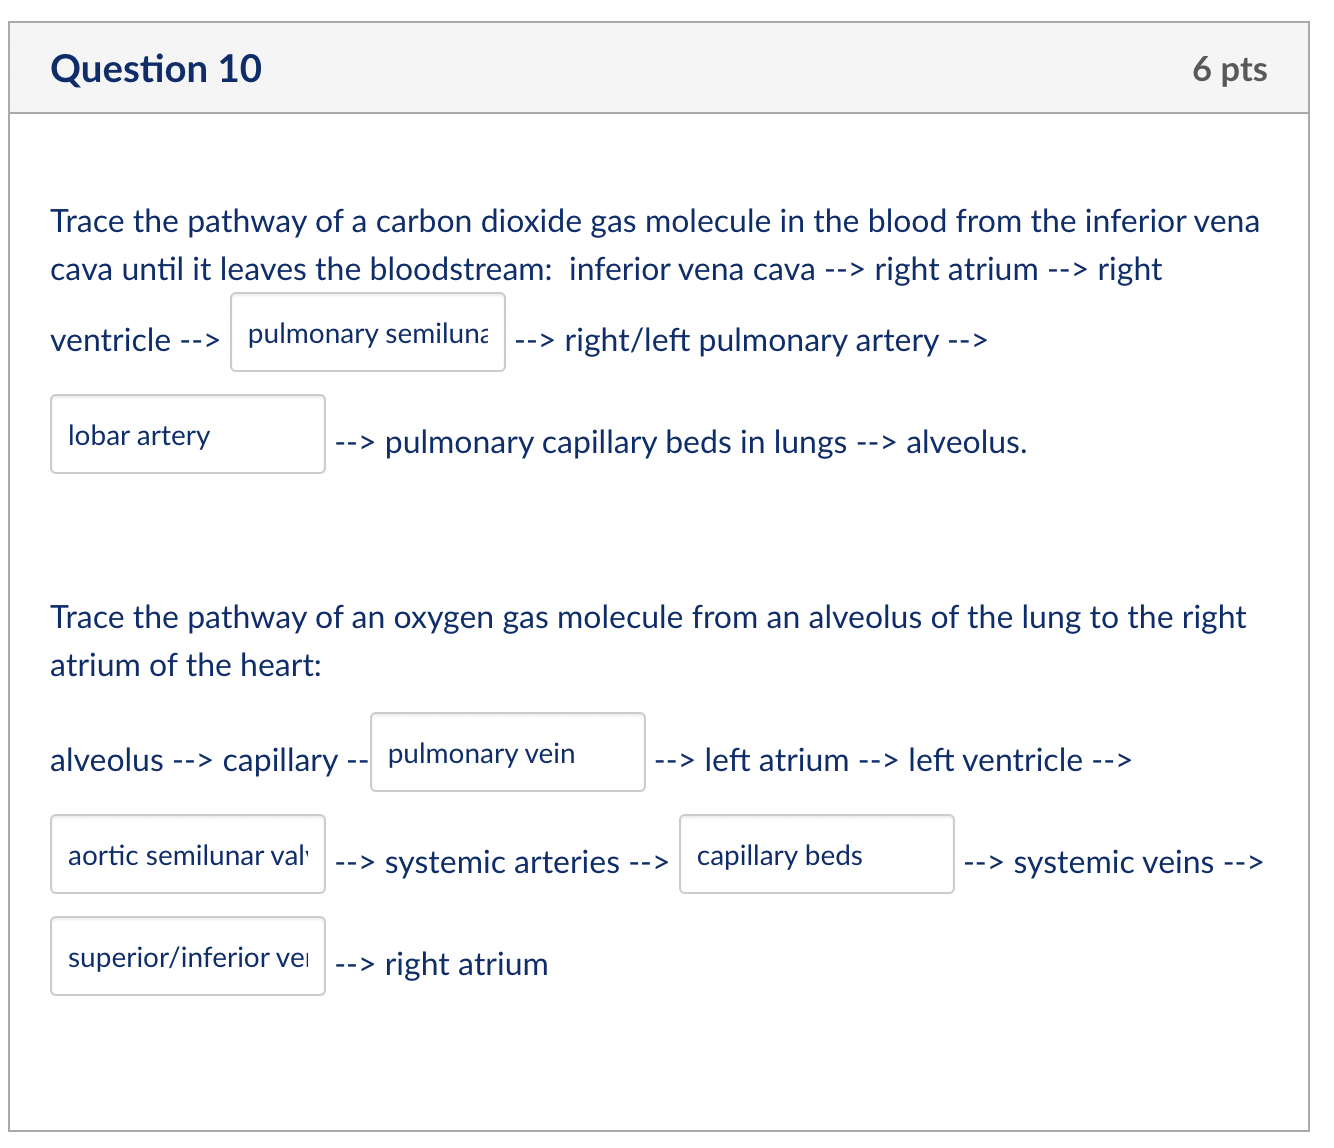Focus the "aortic semilunar valve" answer box

[x=187, y=855]
